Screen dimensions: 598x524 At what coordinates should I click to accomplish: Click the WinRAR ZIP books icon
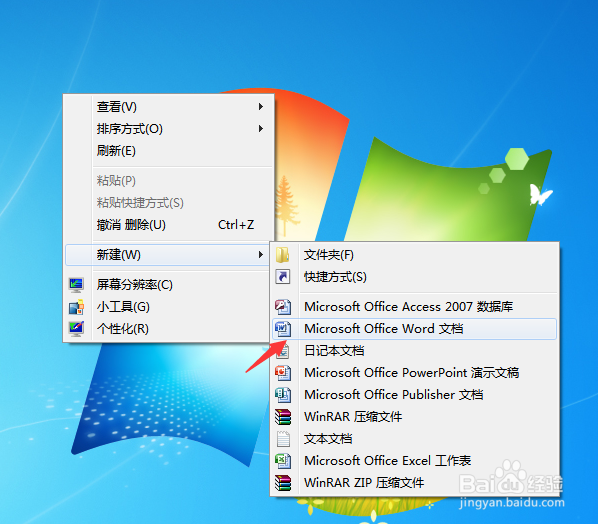pyautogui.click(x=283, y=483)
